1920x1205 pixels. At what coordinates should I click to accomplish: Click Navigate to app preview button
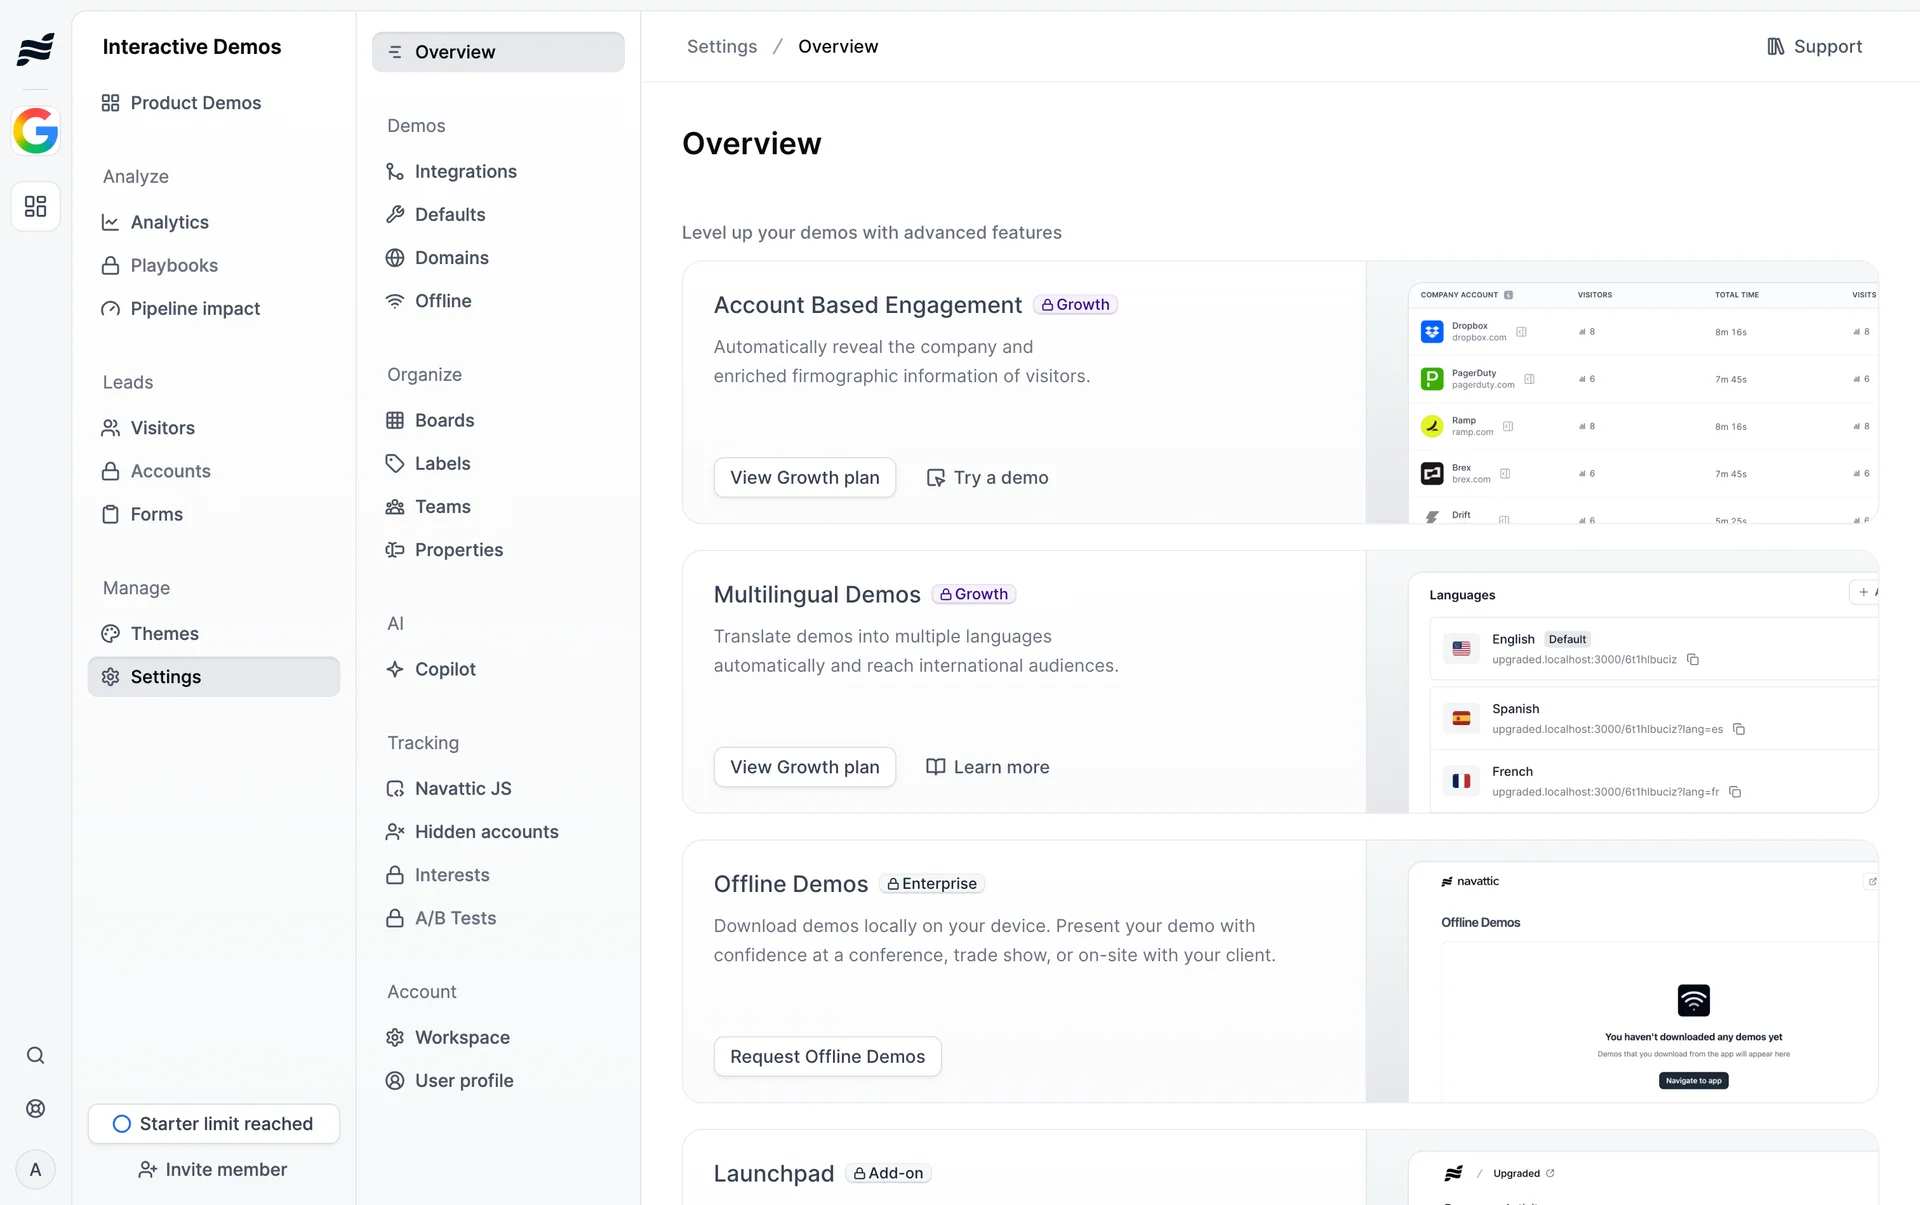(1693, 1081)
